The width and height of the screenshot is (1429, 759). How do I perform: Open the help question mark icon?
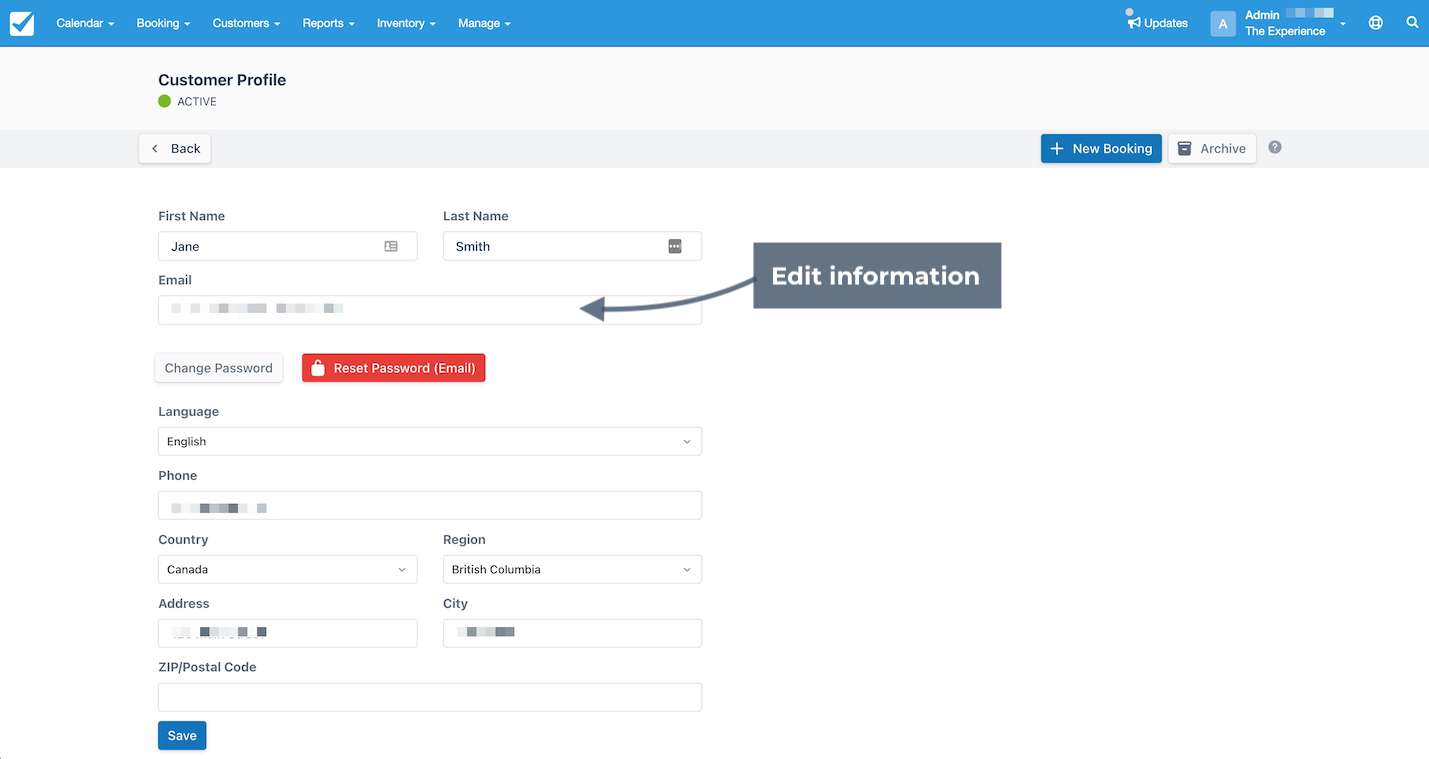coord(1275,147)
